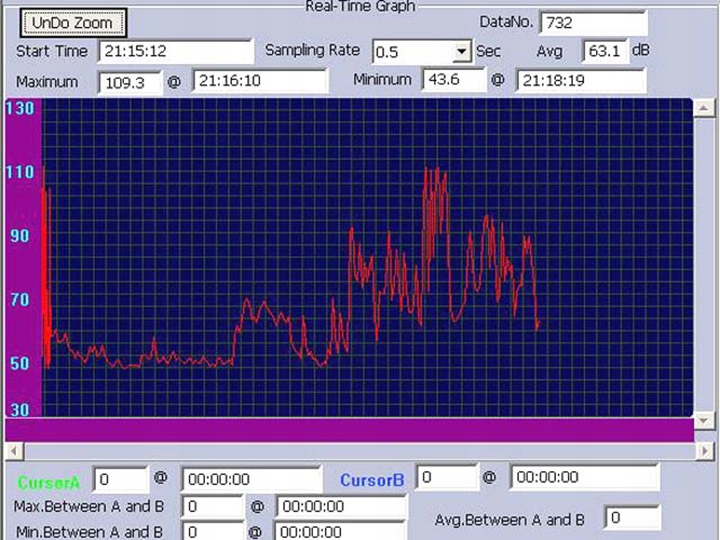
Task: Click the down arrow beside the graph
Action: tap(706, 420)
